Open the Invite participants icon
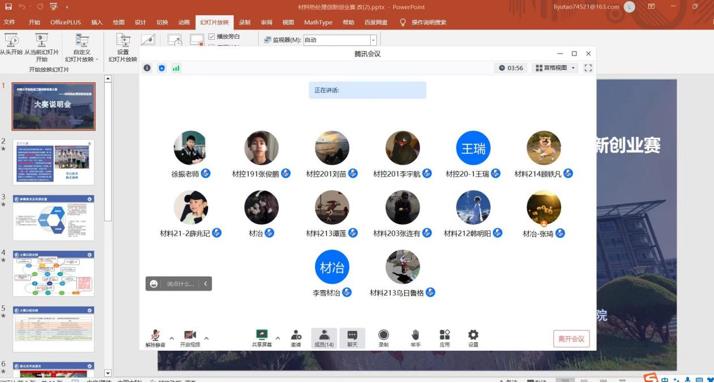714x383 pixels. (296, 338)
